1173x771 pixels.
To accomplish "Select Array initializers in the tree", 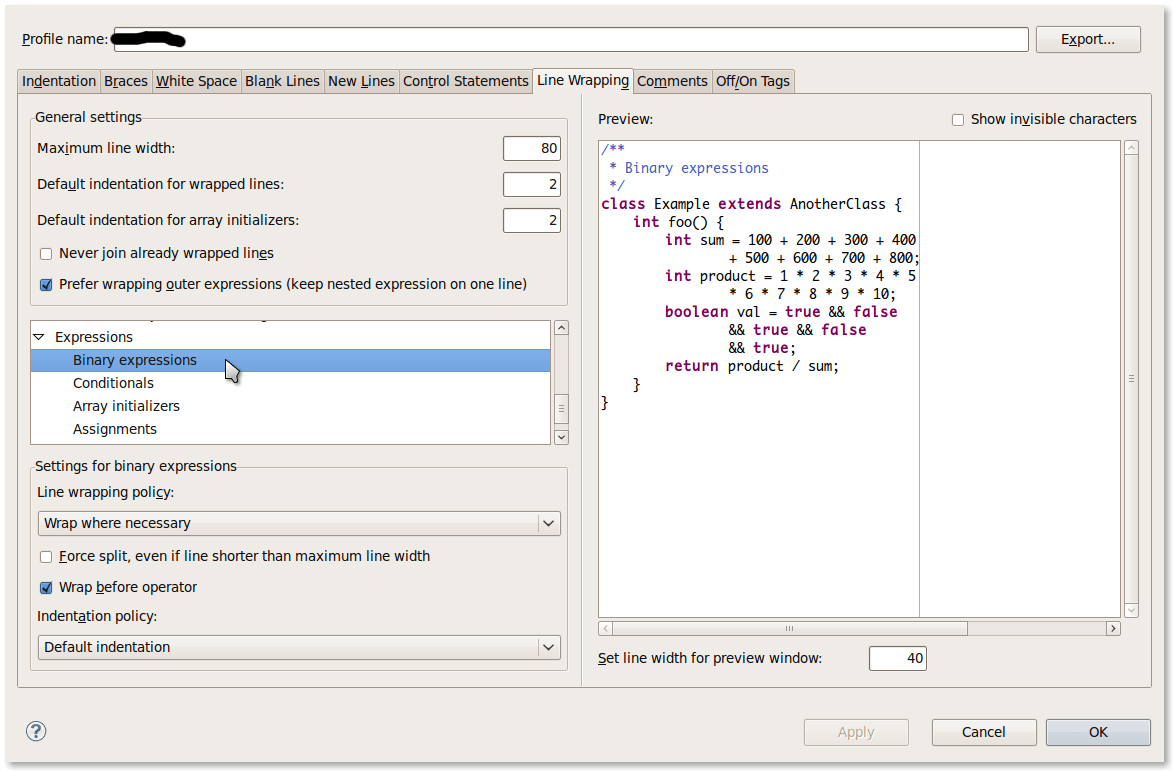I will (x=290, y=407).
